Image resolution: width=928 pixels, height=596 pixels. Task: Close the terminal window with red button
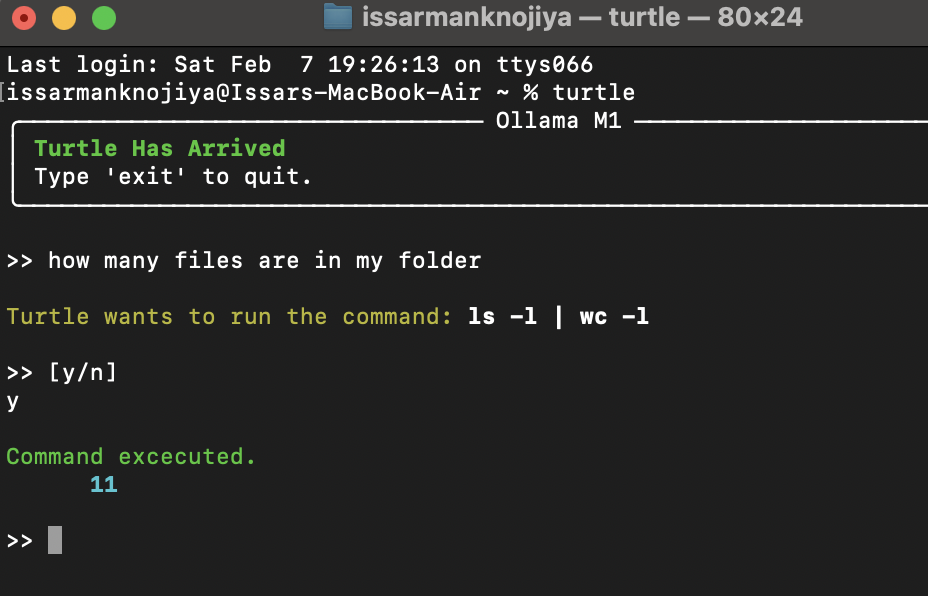tap(24, 18)
